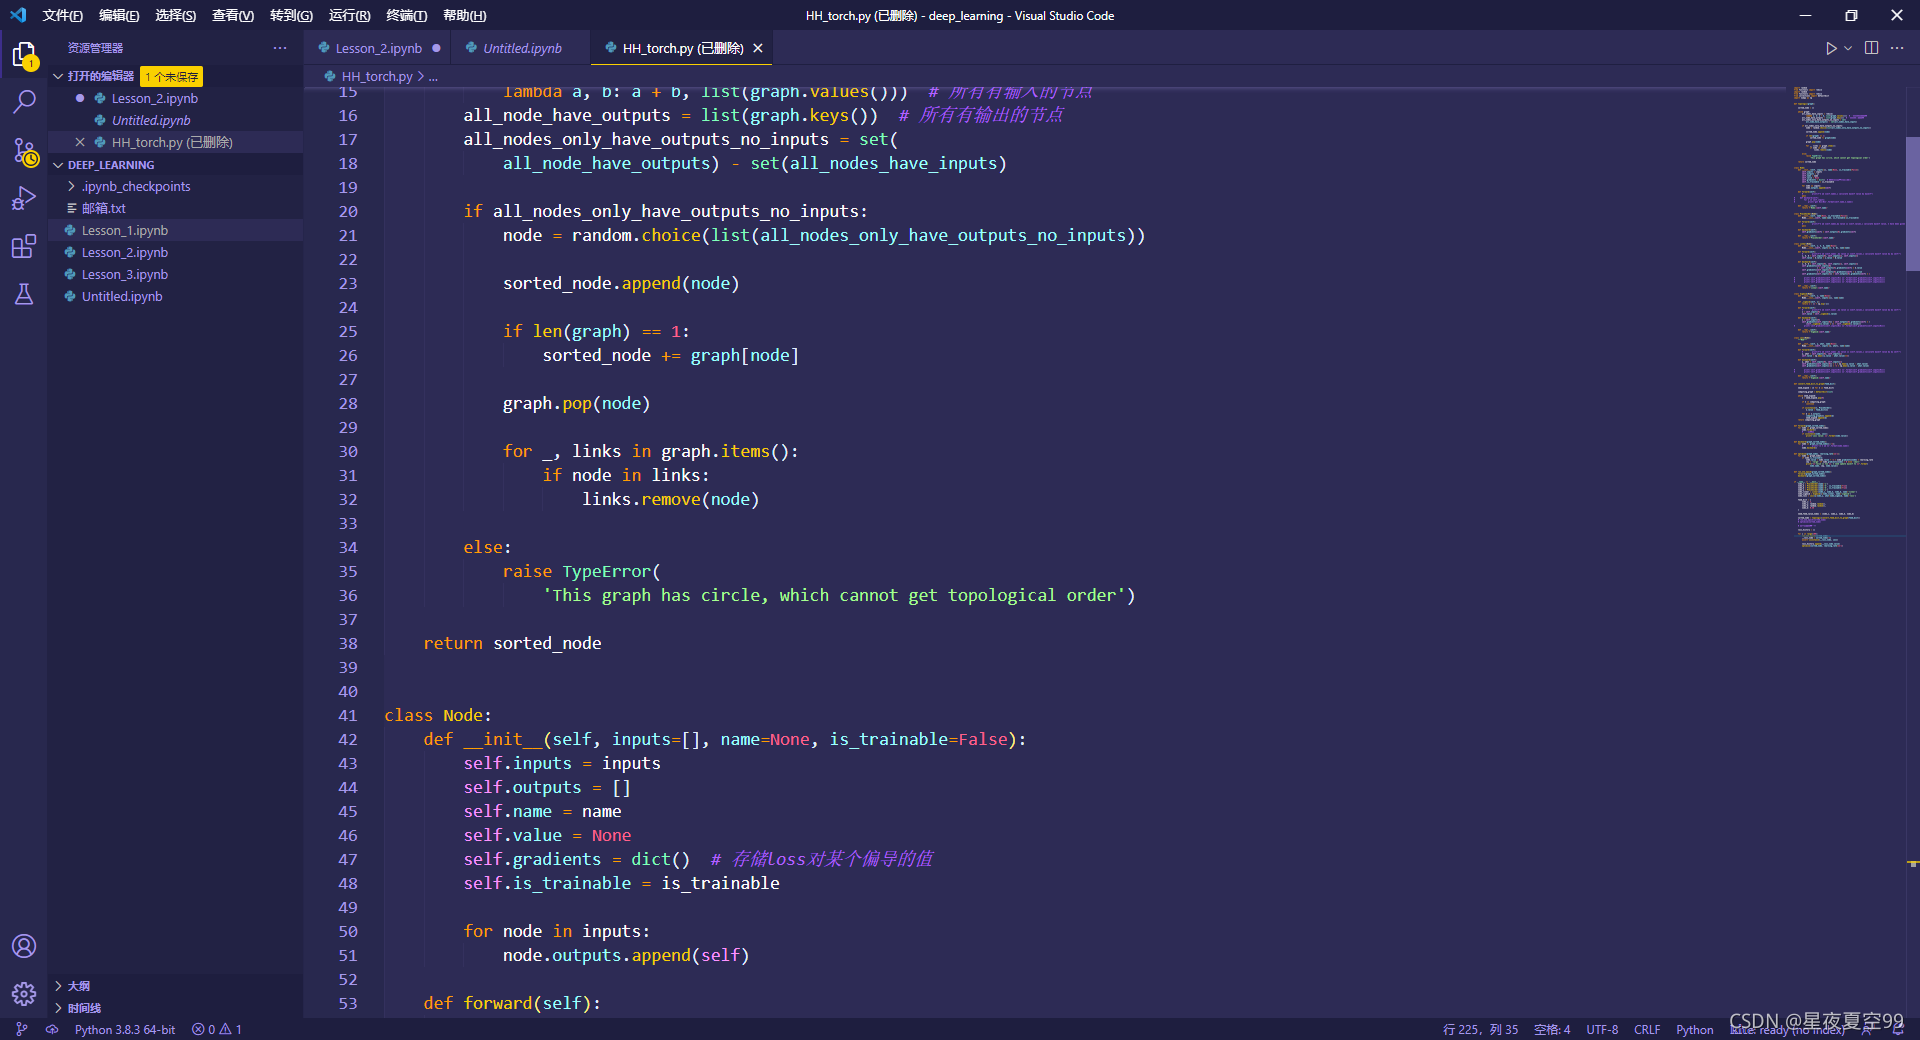Change line ending via CRLF indicator
This screenshot has width=1920, height=1040.
(x=1647, y=1029)
